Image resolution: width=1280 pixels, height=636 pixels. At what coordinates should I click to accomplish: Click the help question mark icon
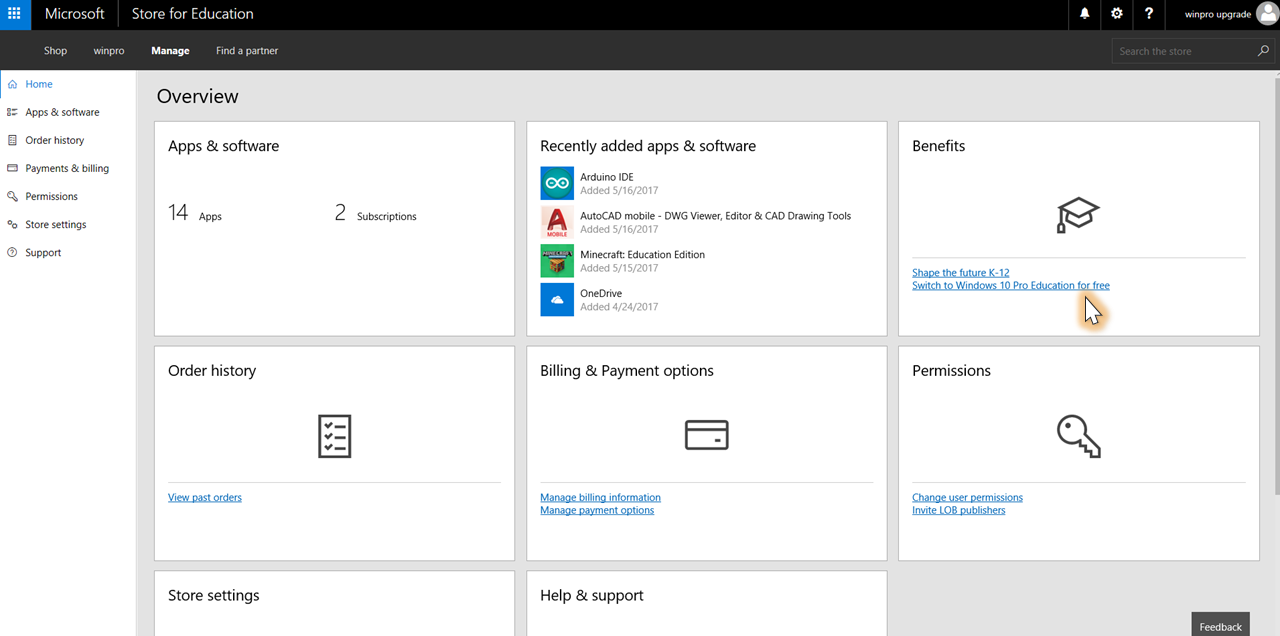tap(1149, 14)
